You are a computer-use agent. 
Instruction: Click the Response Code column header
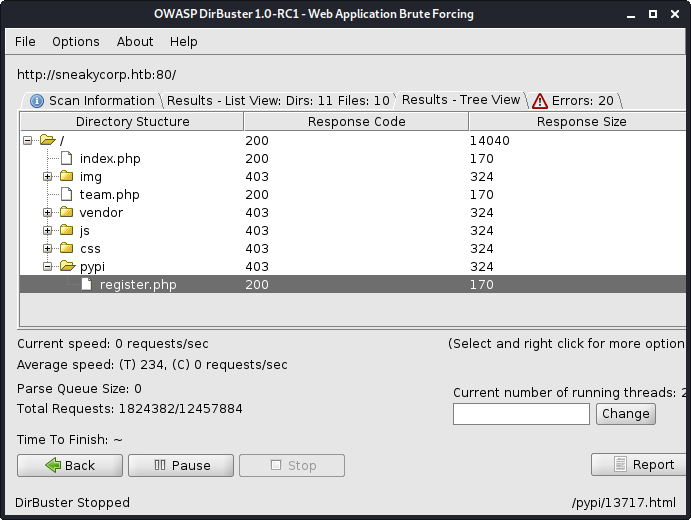[356, 122]
